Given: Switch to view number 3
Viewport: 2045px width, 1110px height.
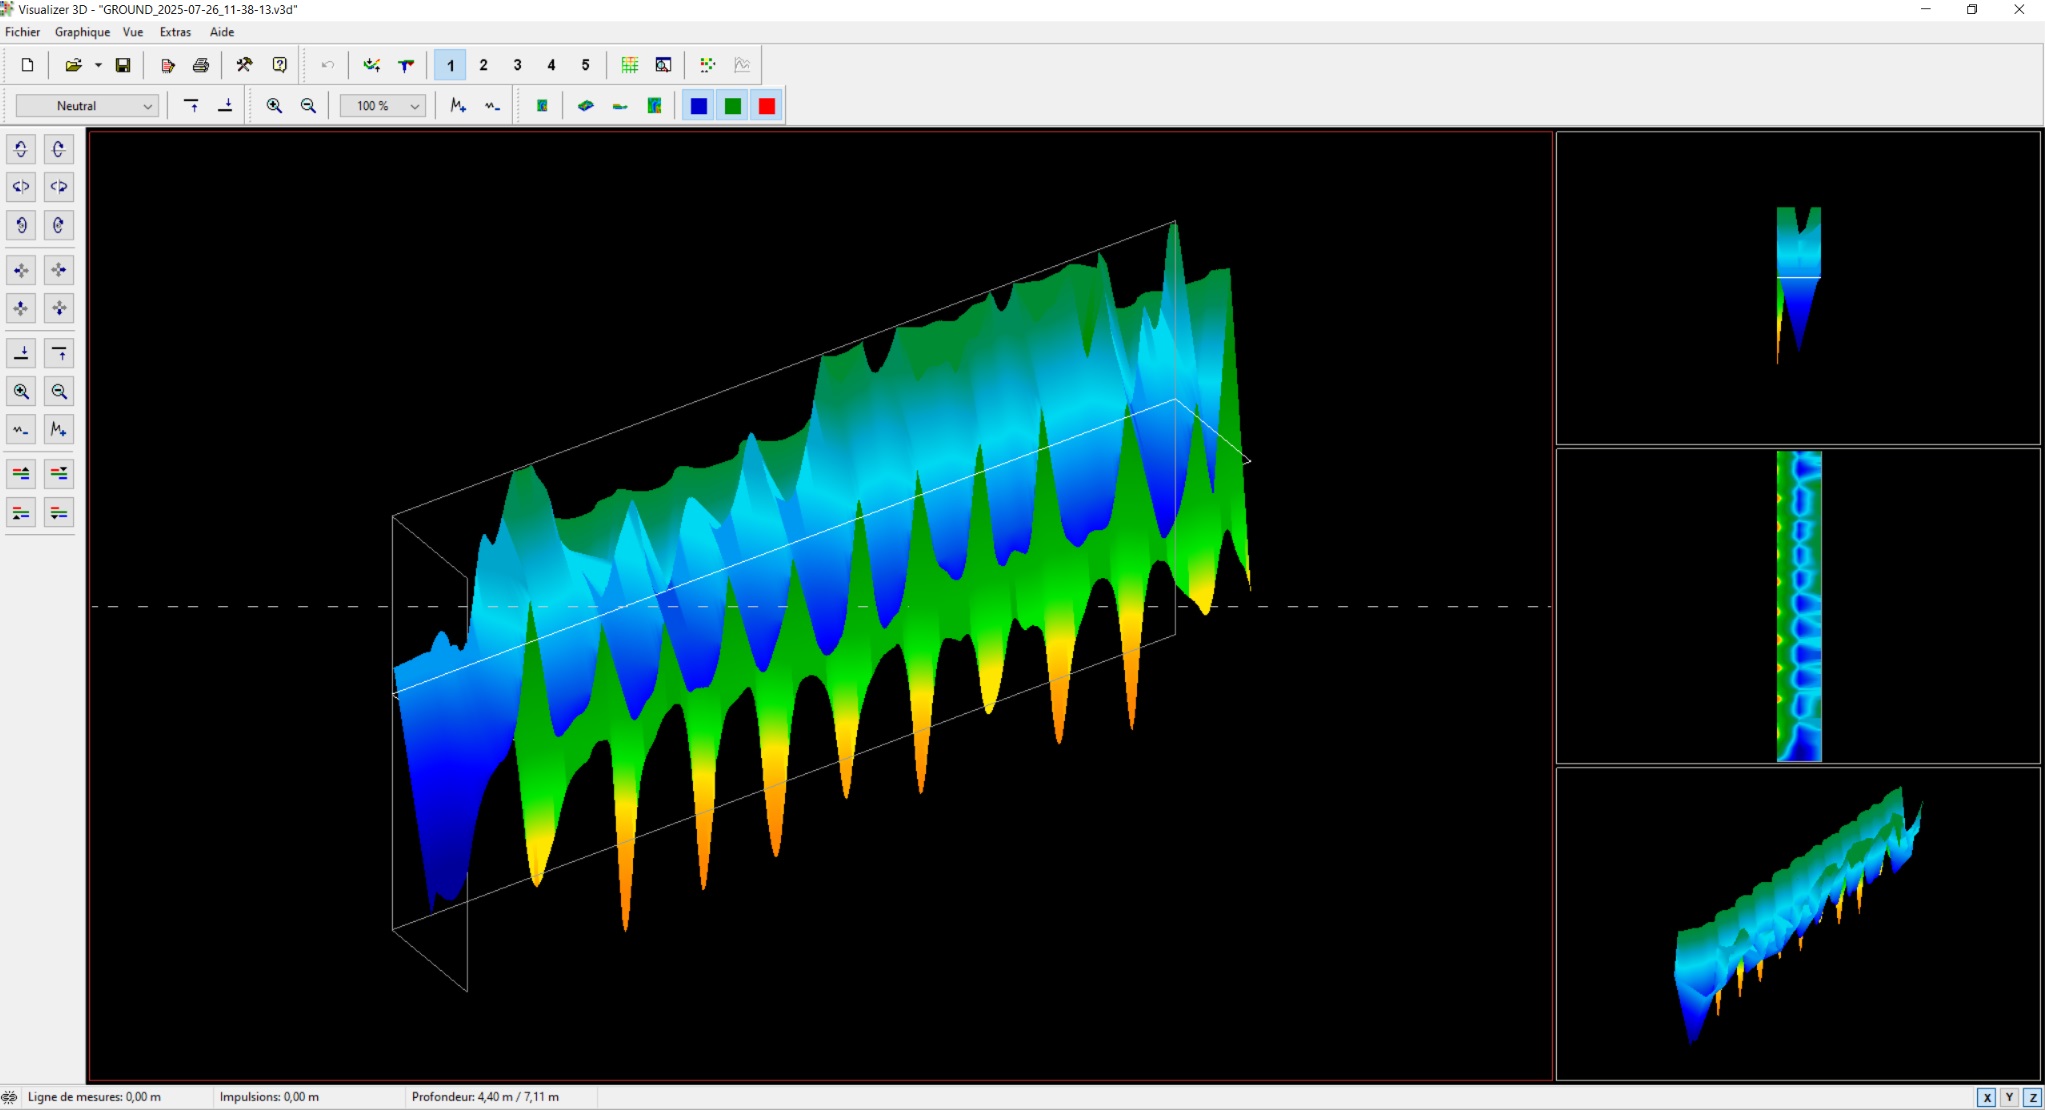Looking at the screenshot, I should [x=517, y=65].
